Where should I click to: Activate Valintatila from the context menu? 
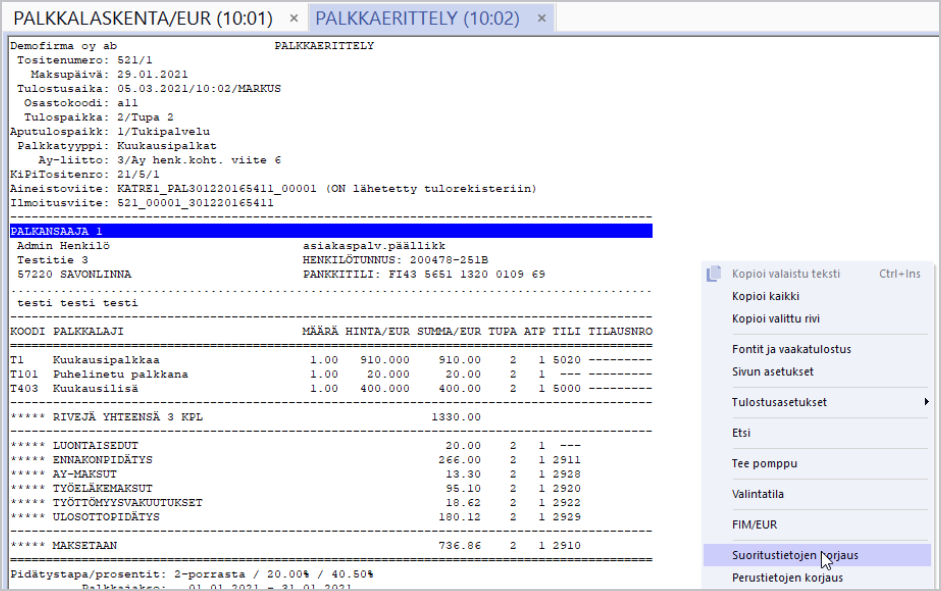(x=757, y=494)
